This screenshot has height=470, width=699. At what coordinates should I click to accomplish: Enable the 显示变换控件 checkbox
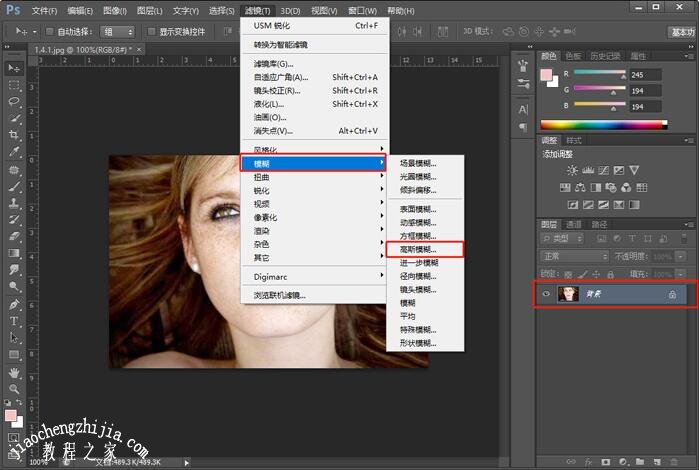click(x=150, y=32)
